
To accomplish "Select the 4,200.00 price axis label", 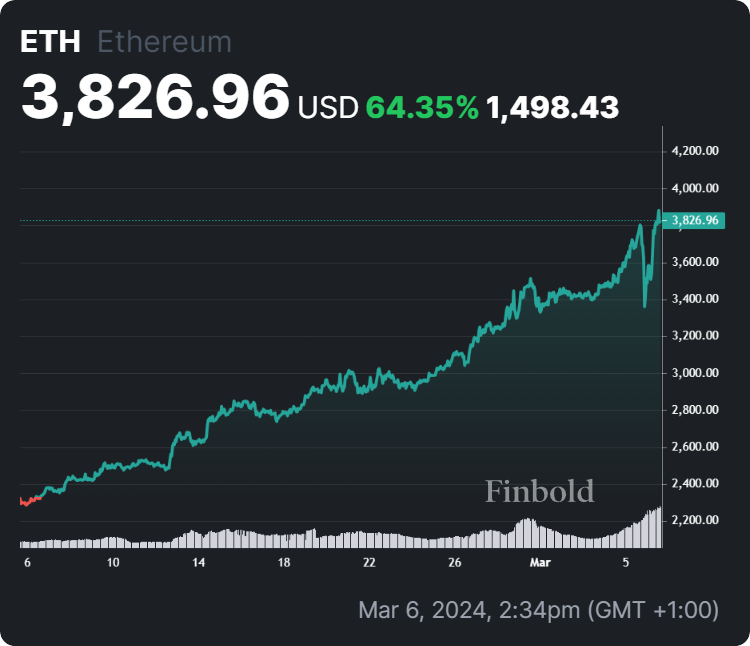I will (695, 151).
